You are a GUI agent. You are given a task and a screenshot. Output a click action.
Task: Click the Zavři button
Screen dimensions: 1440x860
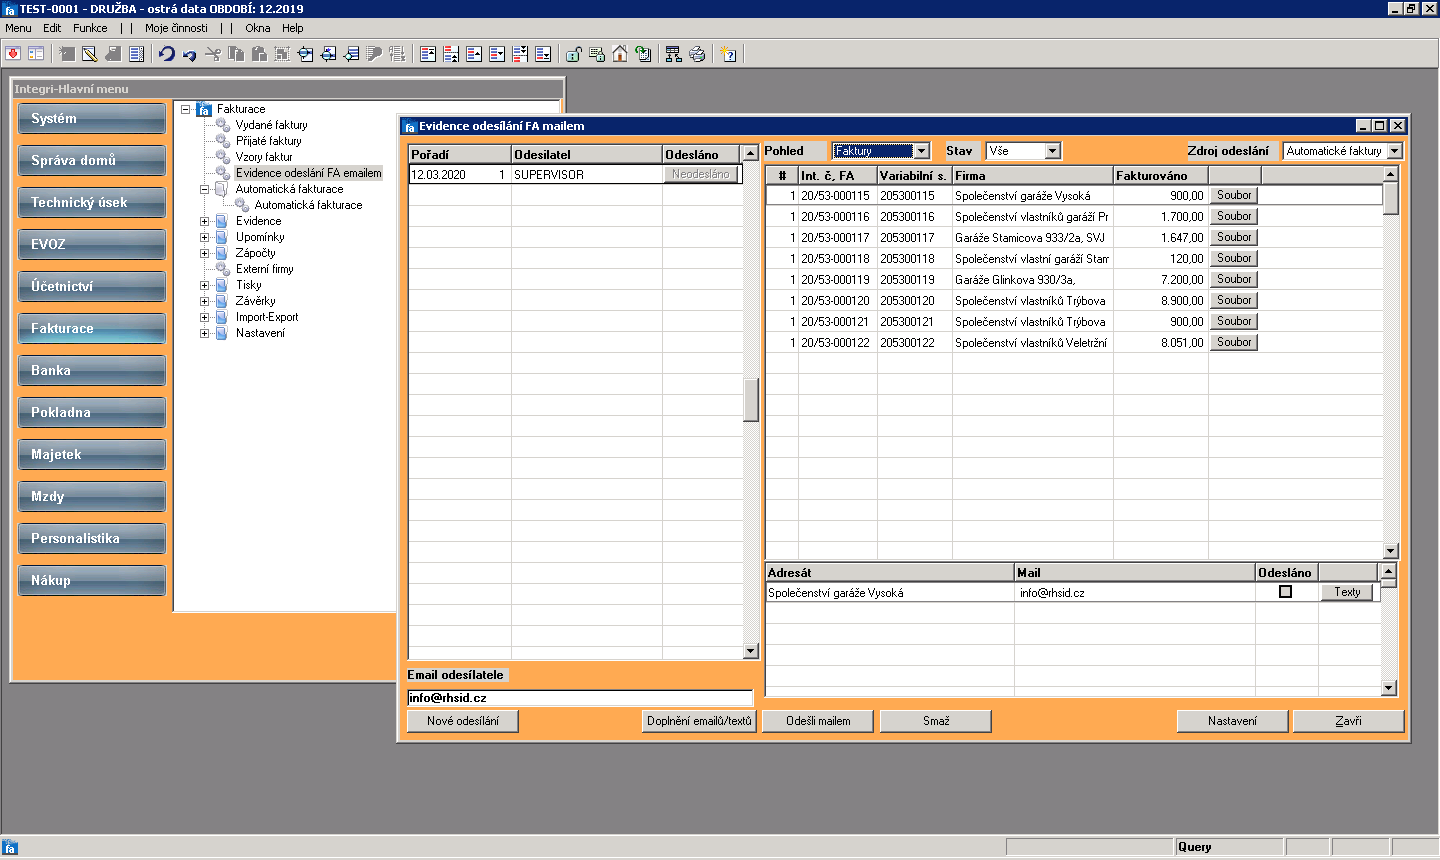[x=1348, y=721]
